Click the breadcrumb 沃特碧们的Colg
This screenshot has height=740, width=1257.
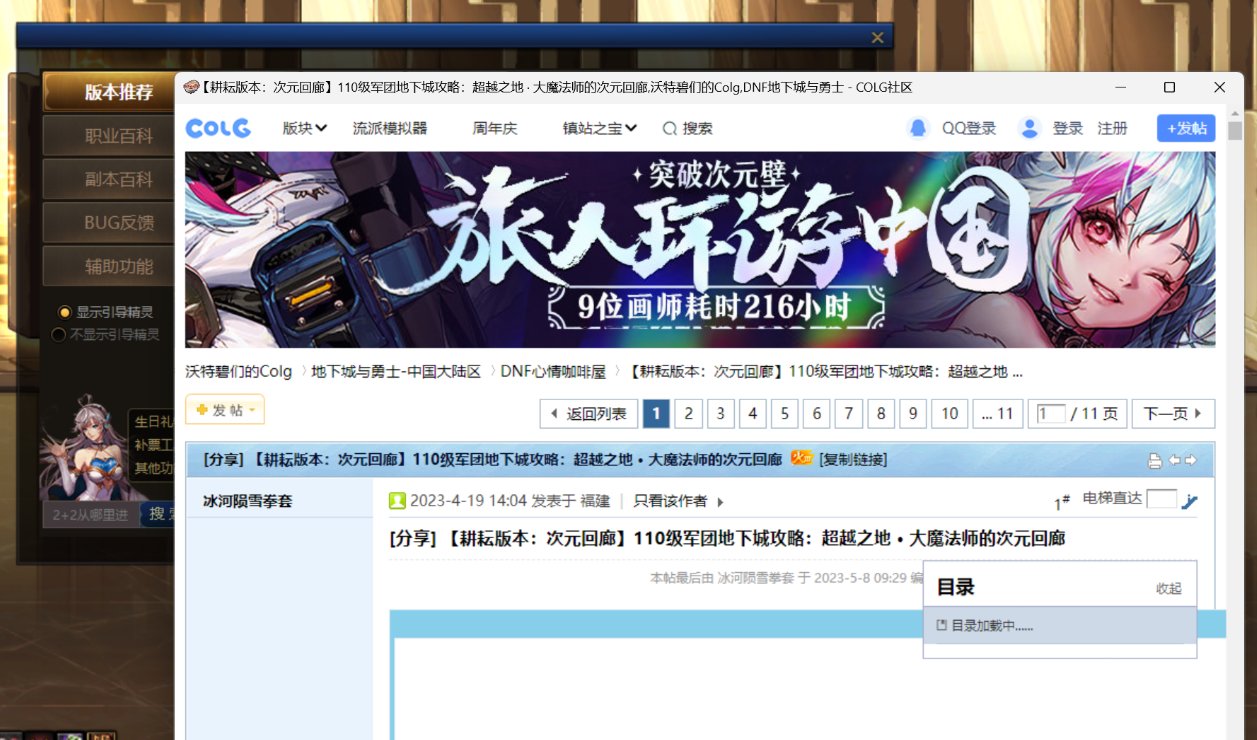pos(239,371)
